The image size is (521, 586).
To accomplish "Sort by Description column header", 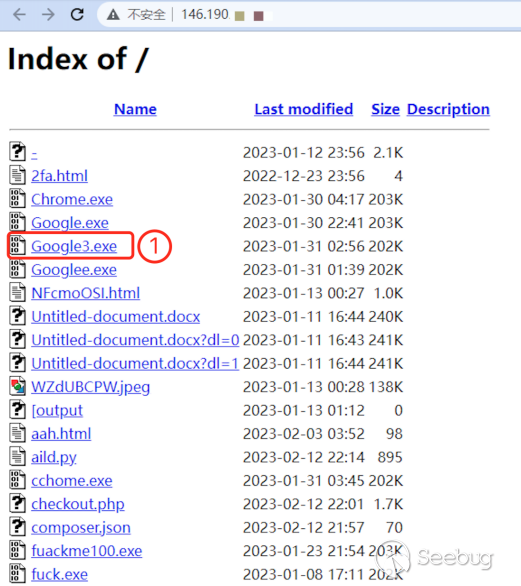I will click(448, 109).
